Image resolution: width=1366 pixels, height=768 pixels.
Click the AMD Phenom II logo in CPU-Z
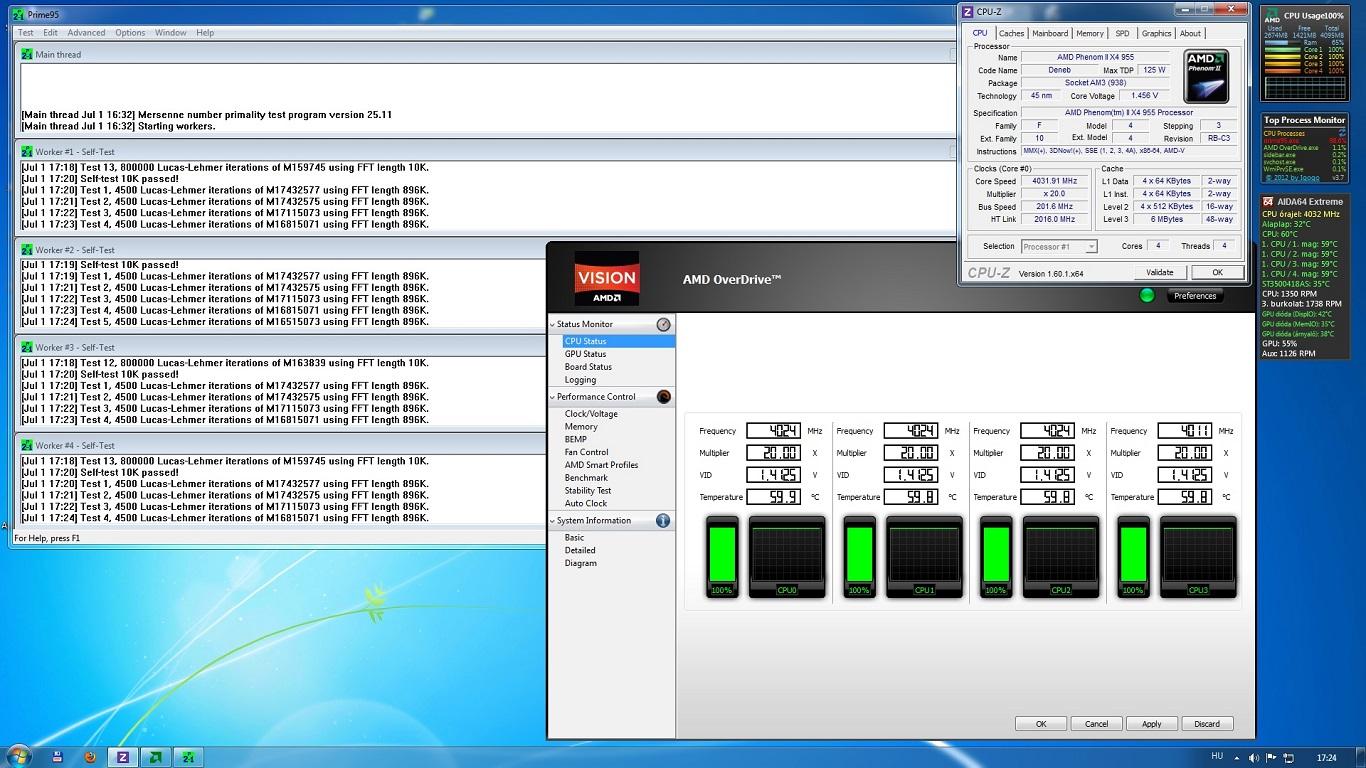tap(1206, 76)
